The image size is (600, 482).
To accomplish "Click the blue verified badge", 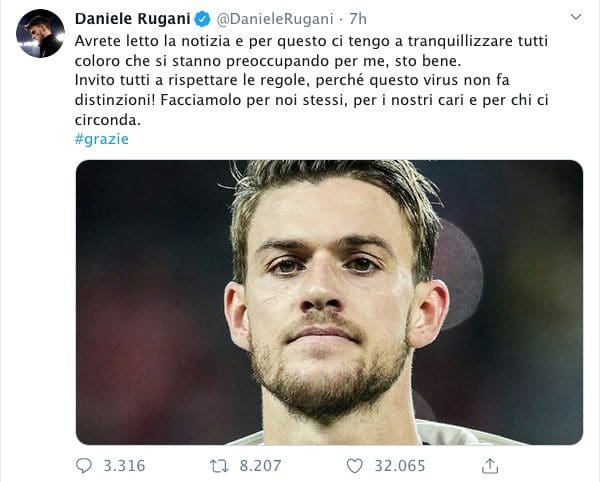I will tap(202, 19).
